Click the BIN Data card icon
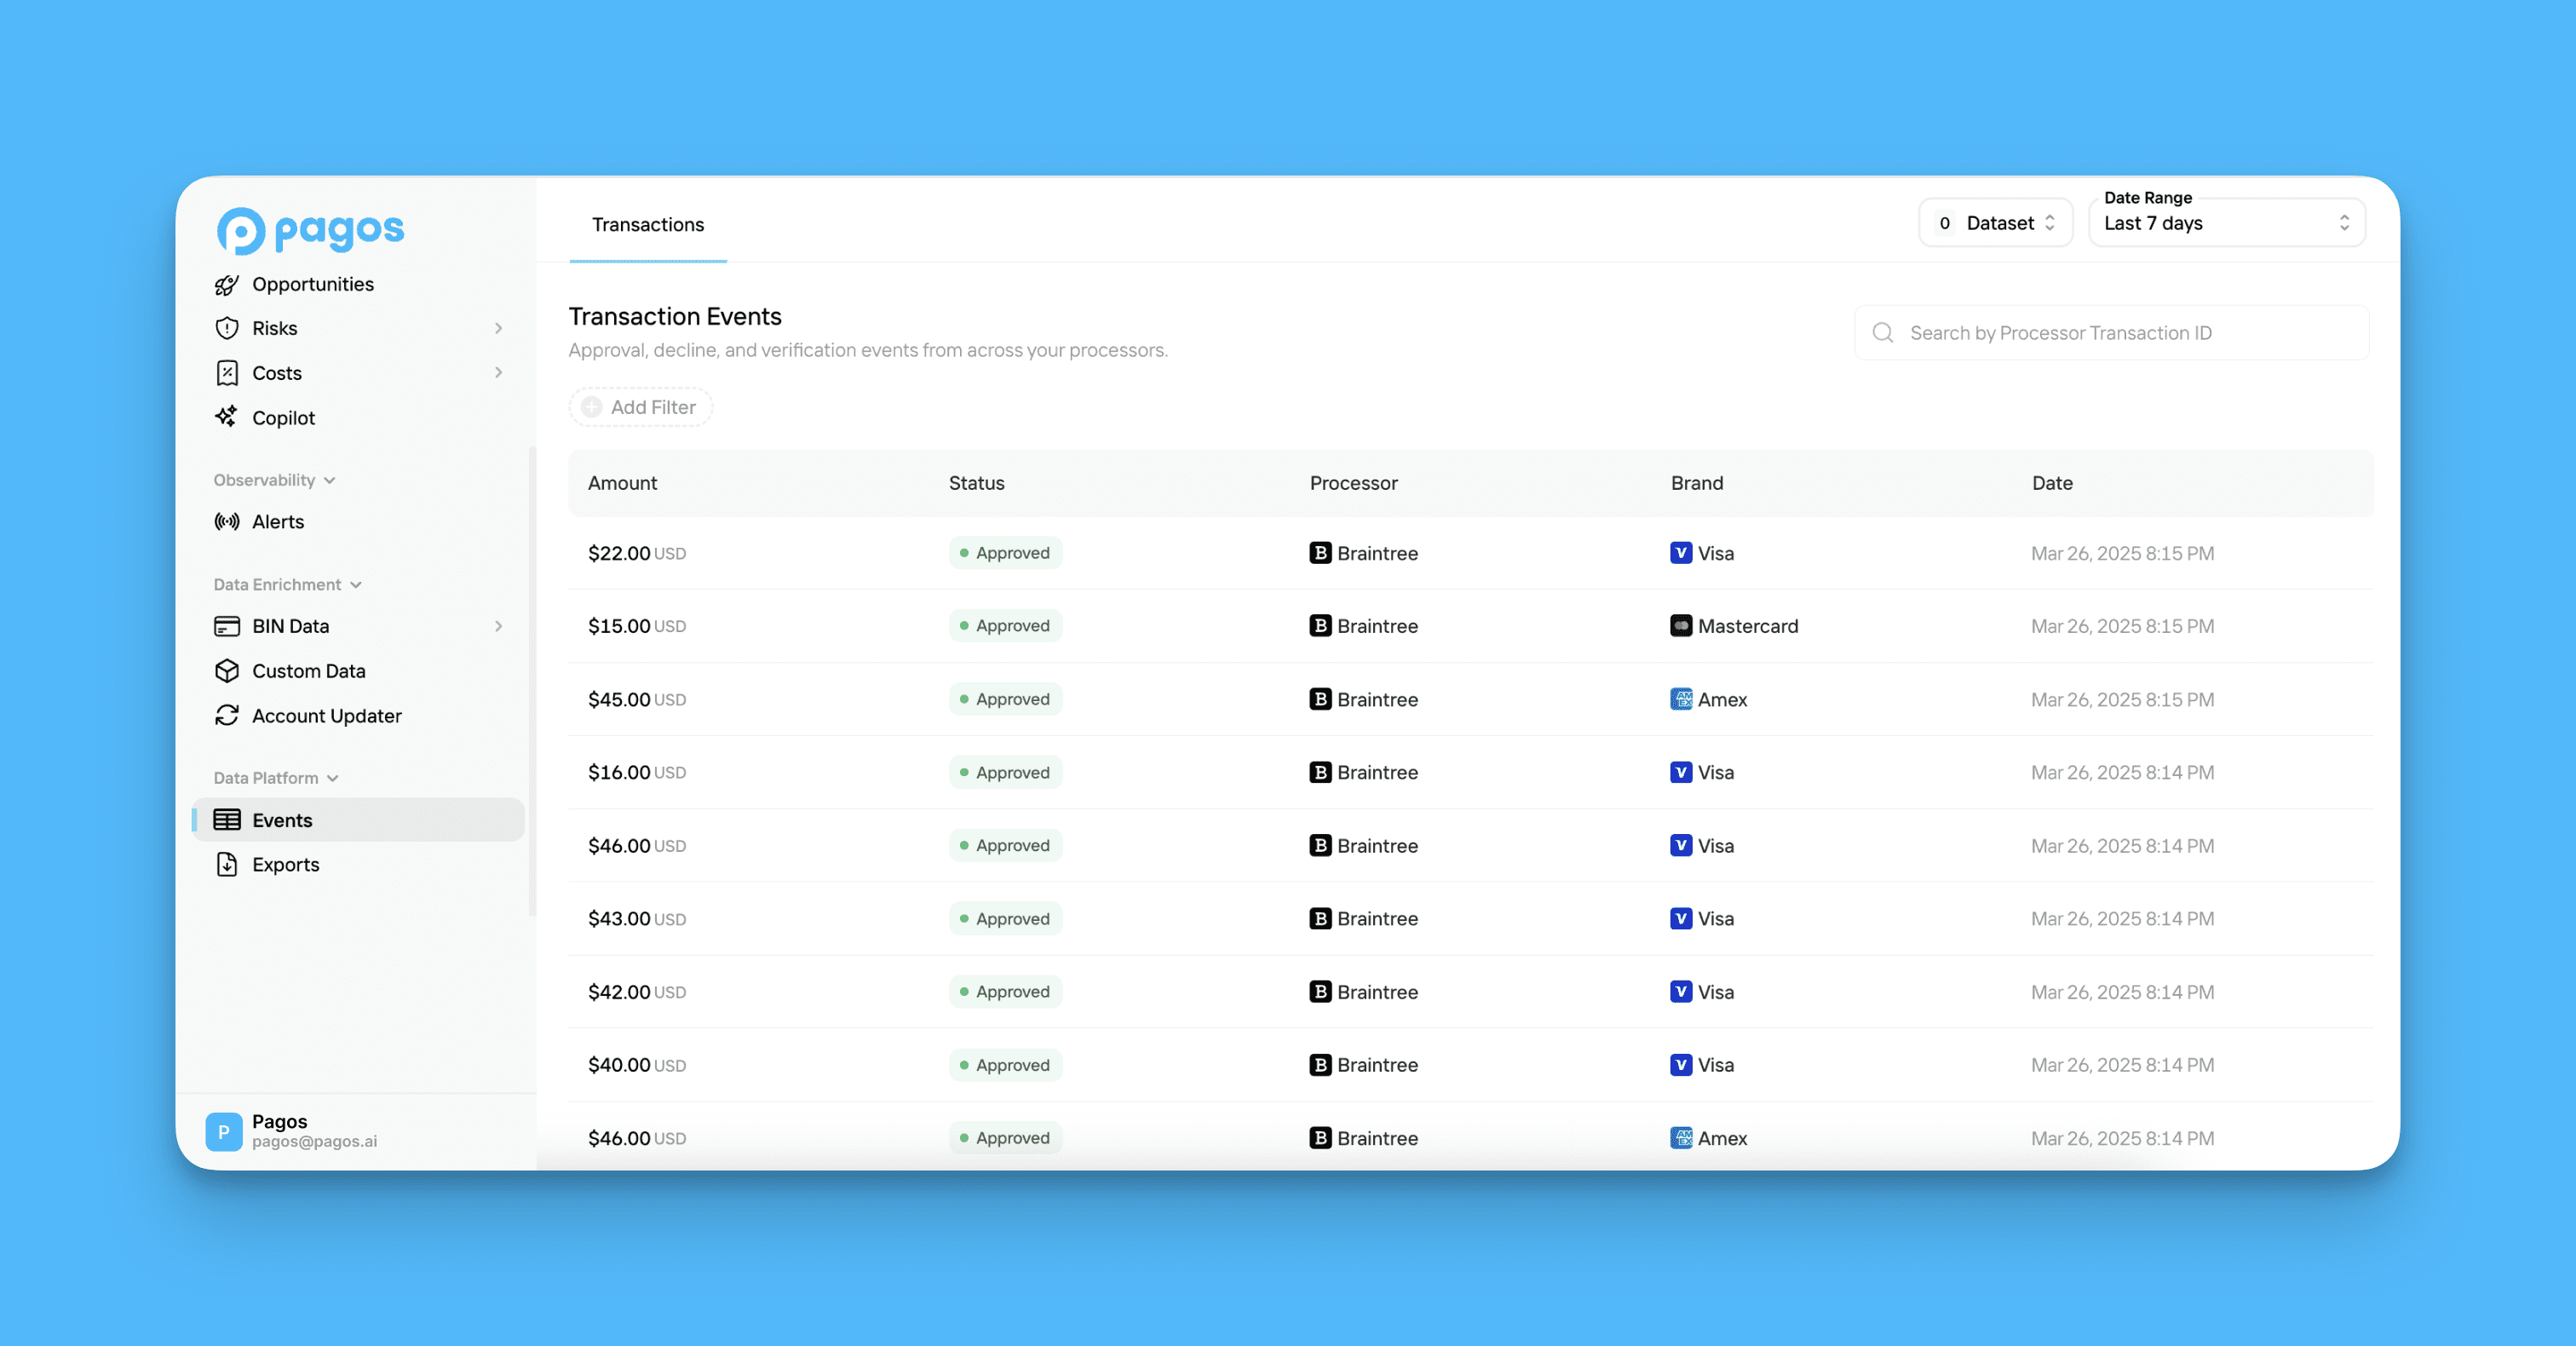Image resolution: width=2576 pixels, height=1346 pixels. [x=227, y=626]
